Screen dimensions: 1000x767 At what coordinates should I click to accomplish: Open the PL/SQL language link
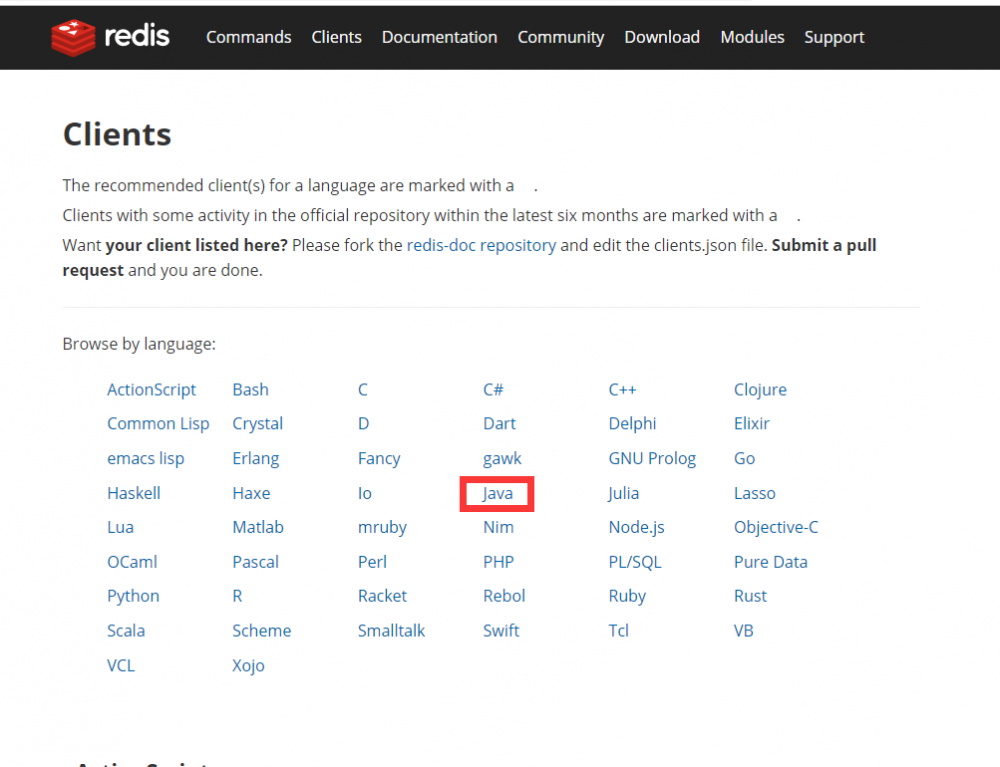635,562
